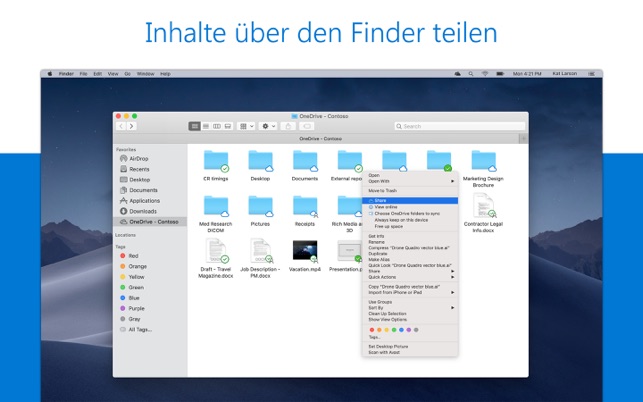Open the group-by grid dropdown in toolbar
Screen dimensions: 643x402
246,126
